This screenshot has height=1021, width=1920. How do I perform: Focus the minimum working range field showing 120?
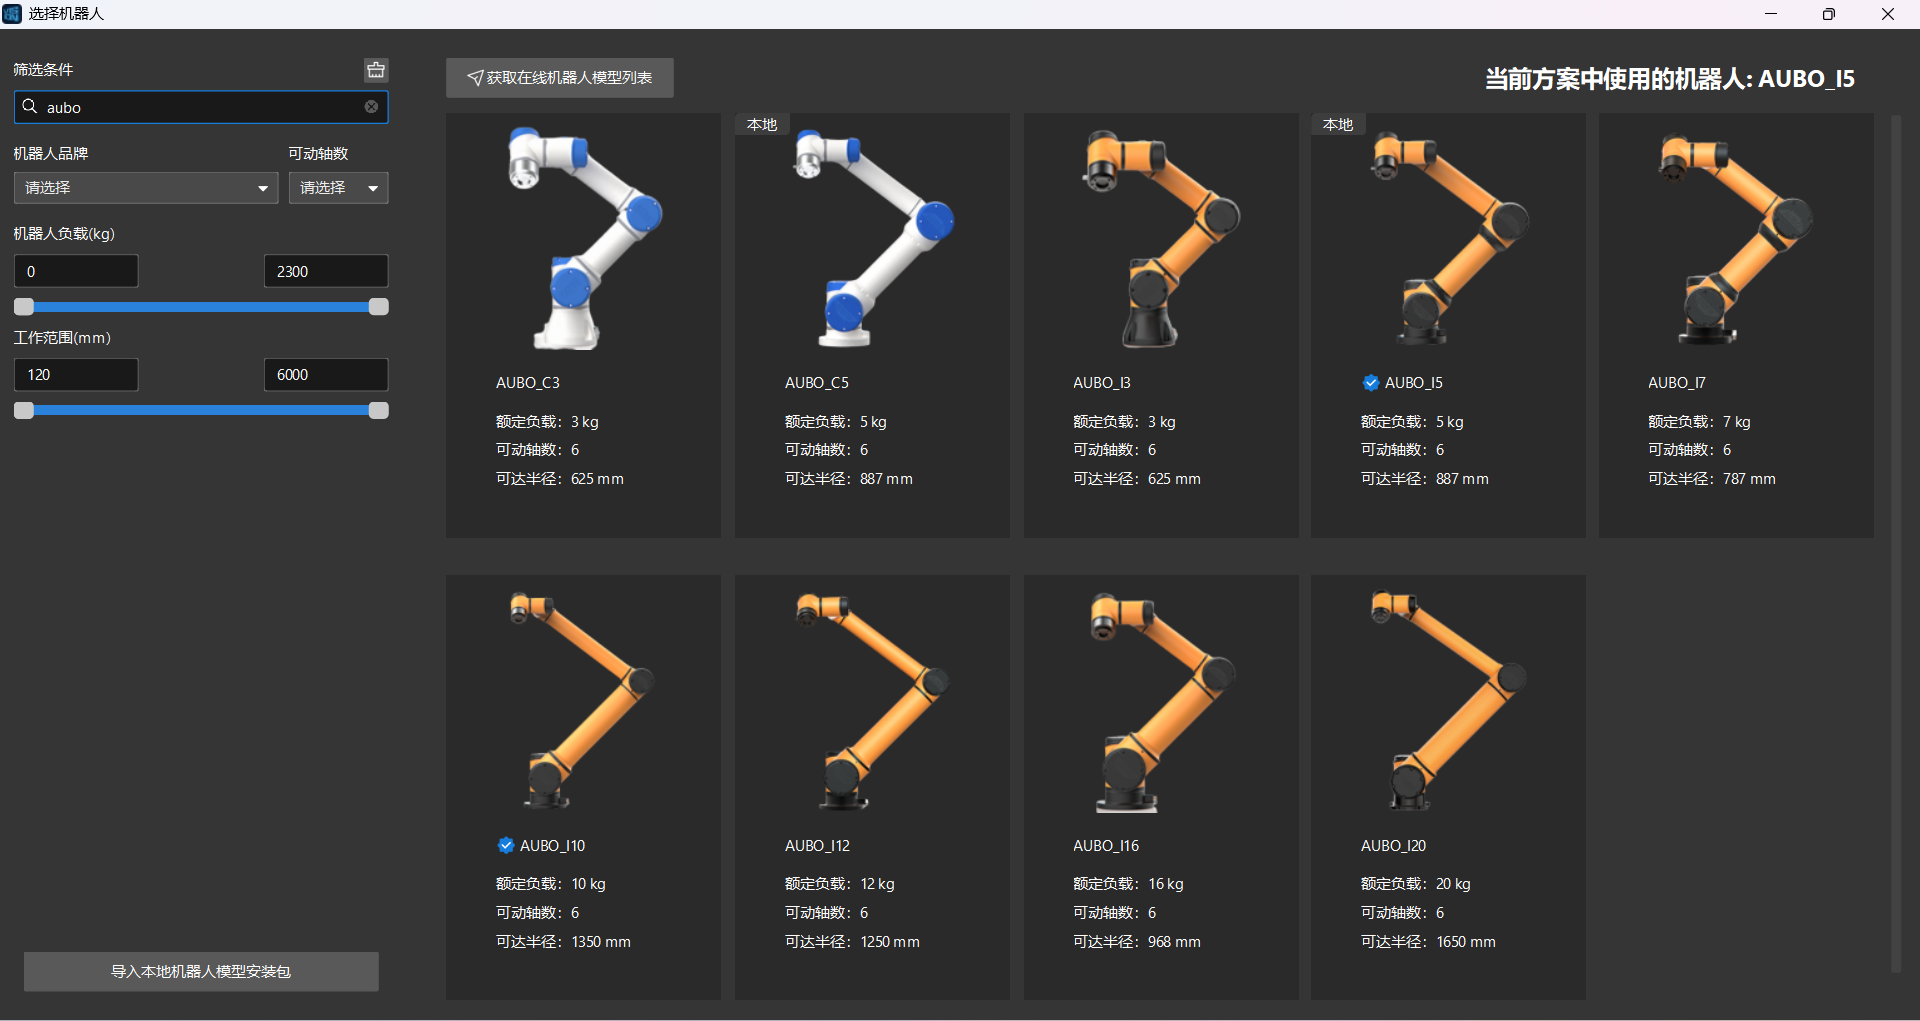[x=76, y=375]
